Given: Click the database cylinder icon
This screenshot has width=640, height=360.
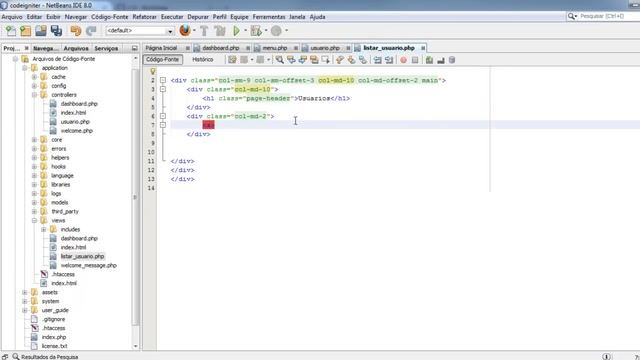Looking at the screenshot, I should (452, 60).
